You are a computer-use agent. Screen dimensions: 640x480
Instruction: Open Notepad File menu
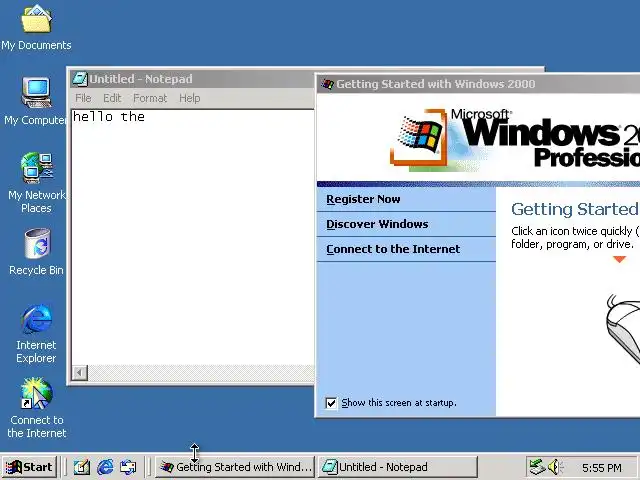pos(83,98)
